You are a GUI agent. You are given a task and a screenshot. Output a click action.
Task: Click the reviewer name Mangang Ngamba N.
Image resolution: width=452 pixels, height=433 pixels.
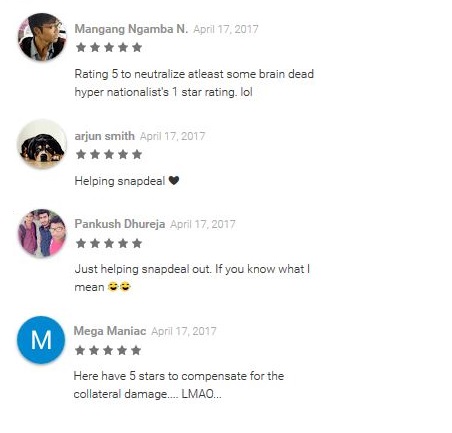point(131,29)
